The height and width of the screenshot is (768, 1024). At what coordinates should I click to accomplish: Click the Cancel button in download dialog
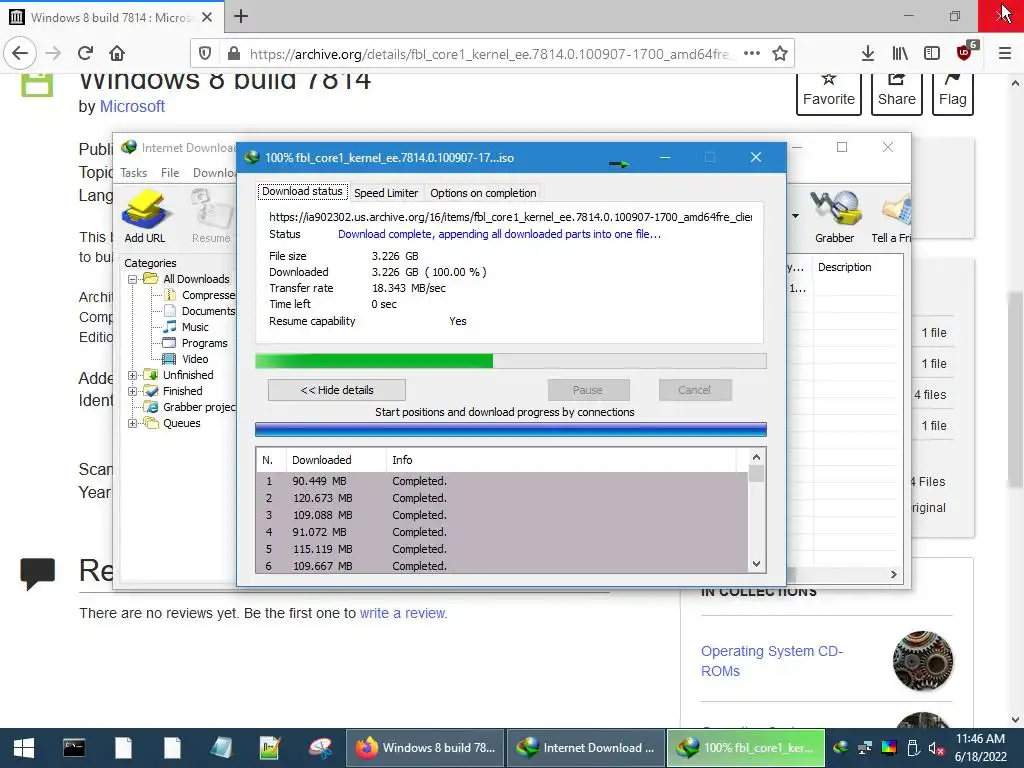pyautogui.click(x=694, y=390)
